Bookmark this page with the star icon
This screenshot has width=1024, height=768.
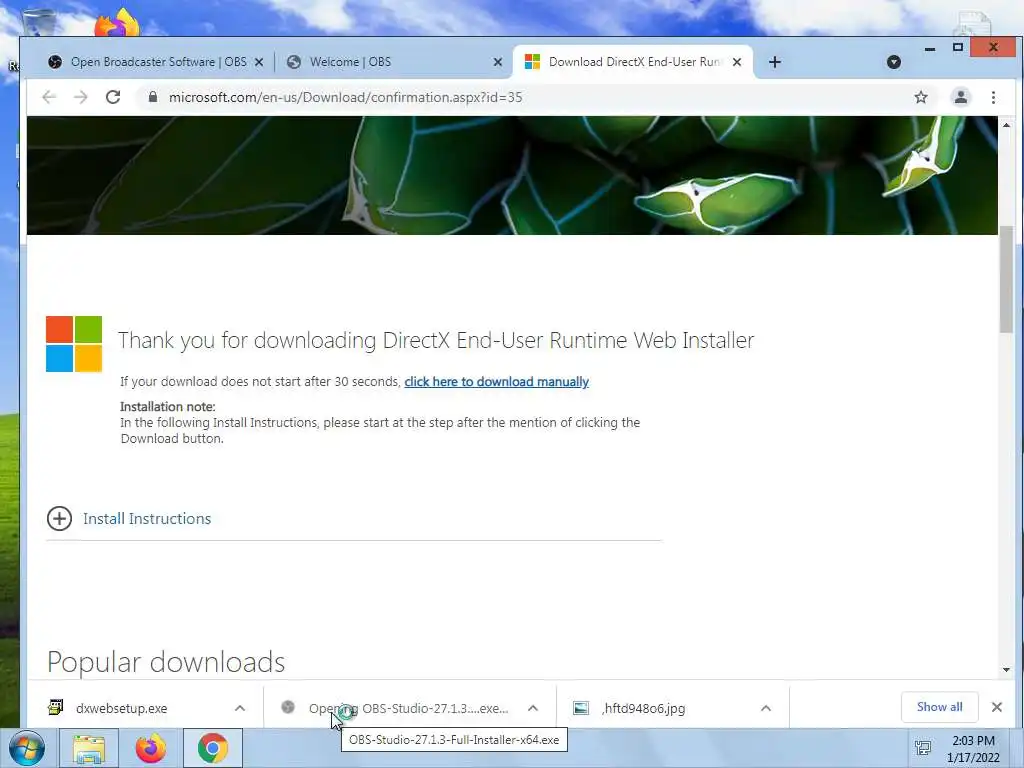point(921,97)
